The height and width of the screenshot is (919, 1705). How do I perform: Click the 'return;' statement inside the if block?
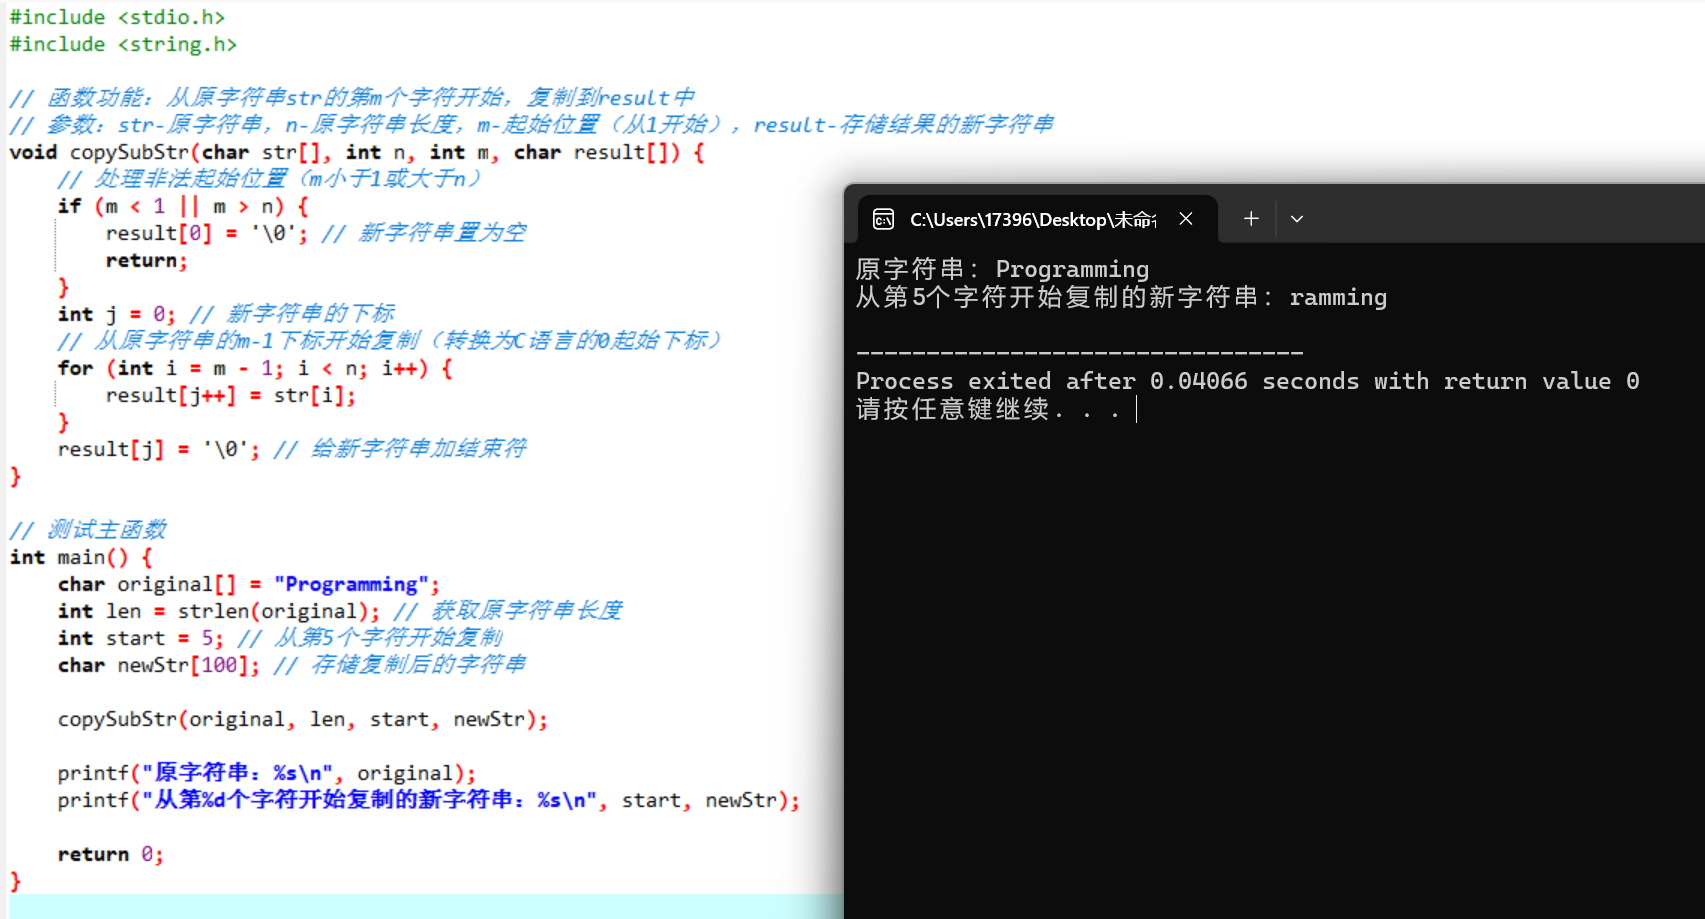(146, 260)
